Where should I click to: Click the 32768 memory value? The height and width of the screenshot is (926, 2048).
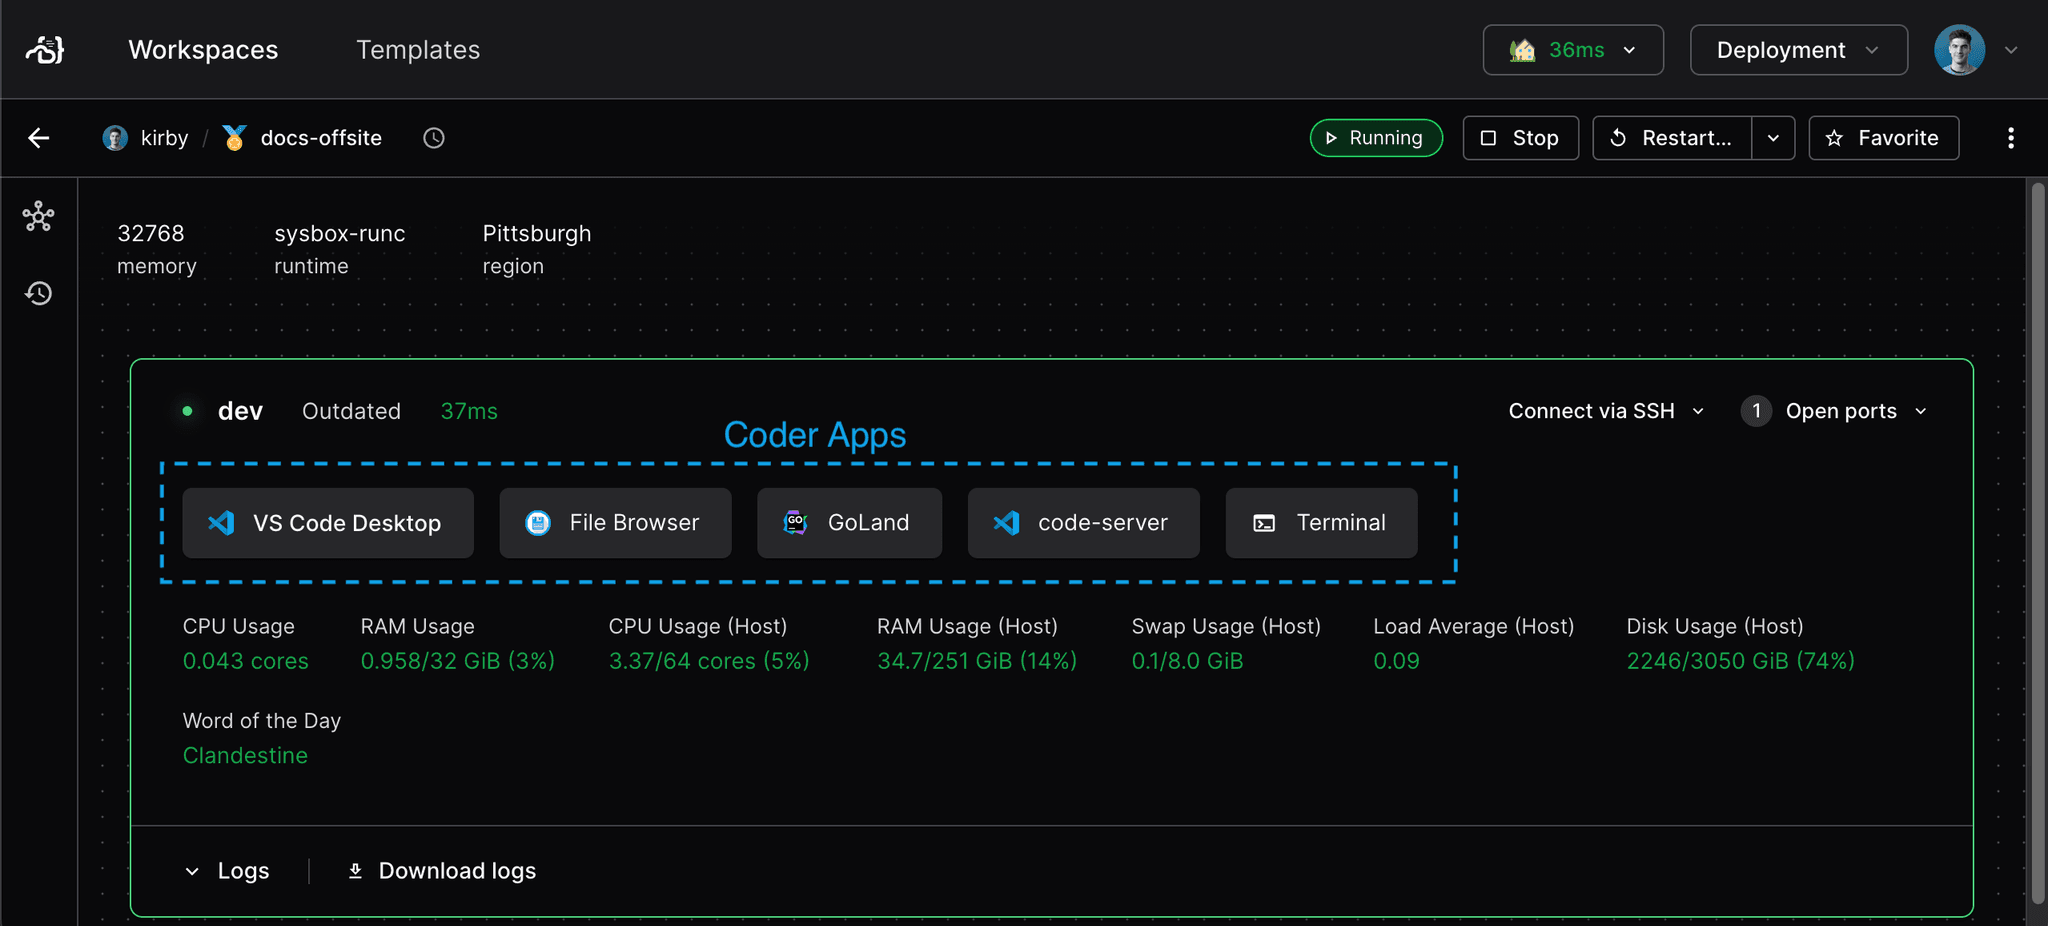pyautogui.click(x=151, y=233)
